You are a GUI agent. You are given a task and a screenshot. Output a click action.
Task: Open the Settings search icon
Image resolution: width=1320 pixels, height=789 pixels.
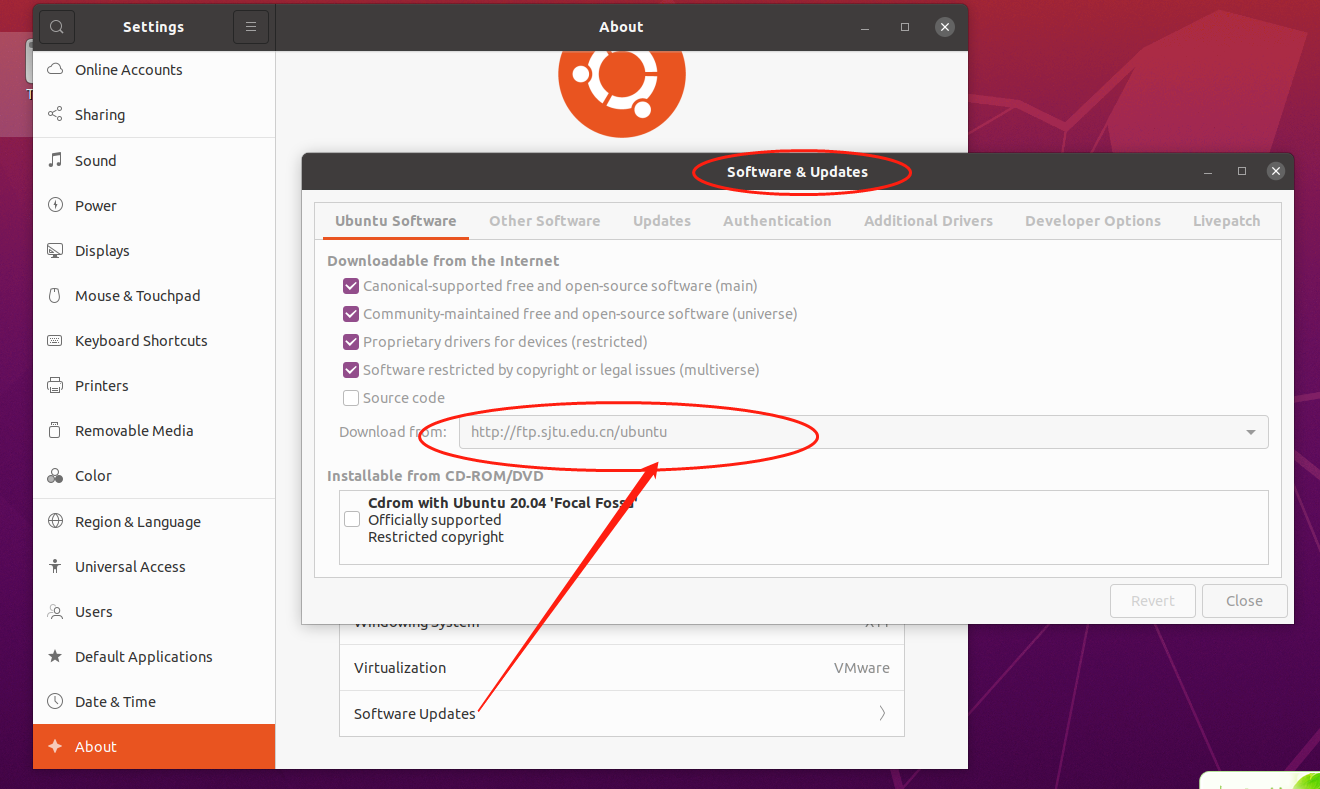(56, 27)
